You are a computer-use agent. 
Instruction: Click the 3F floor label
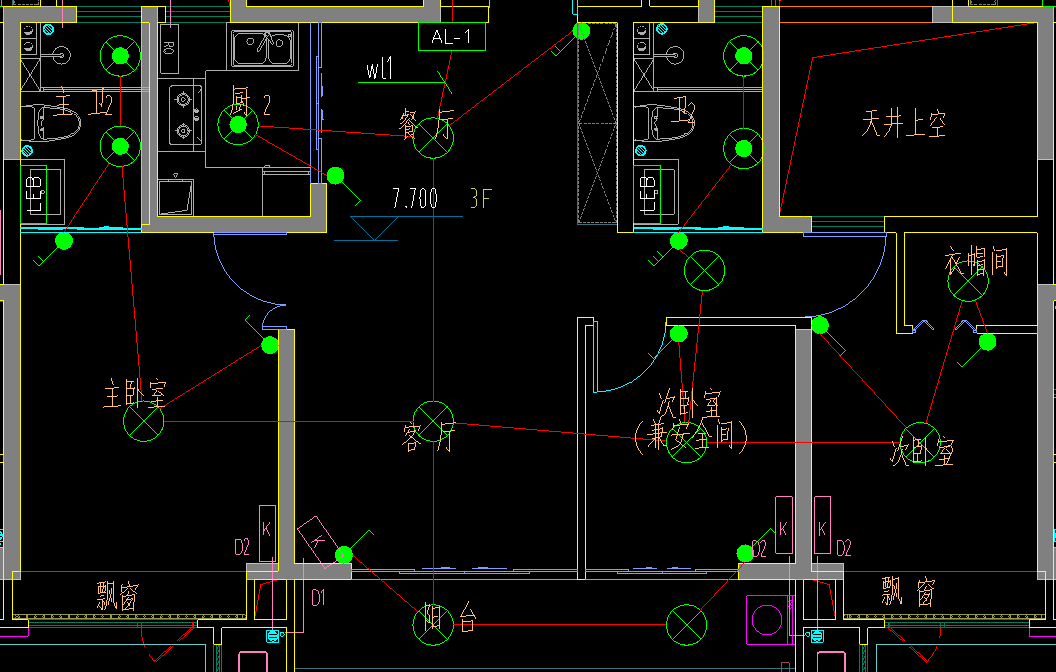(481, 198)
